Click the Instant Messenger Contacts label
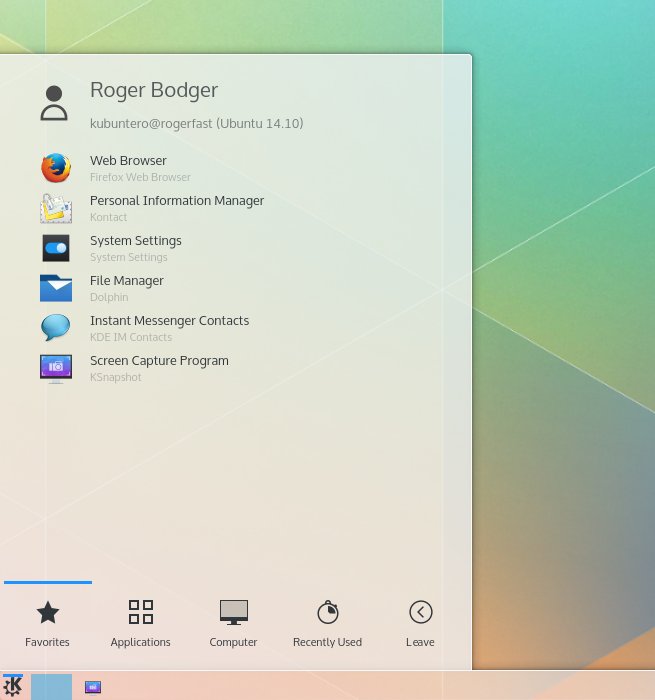 tap(169, 320)
